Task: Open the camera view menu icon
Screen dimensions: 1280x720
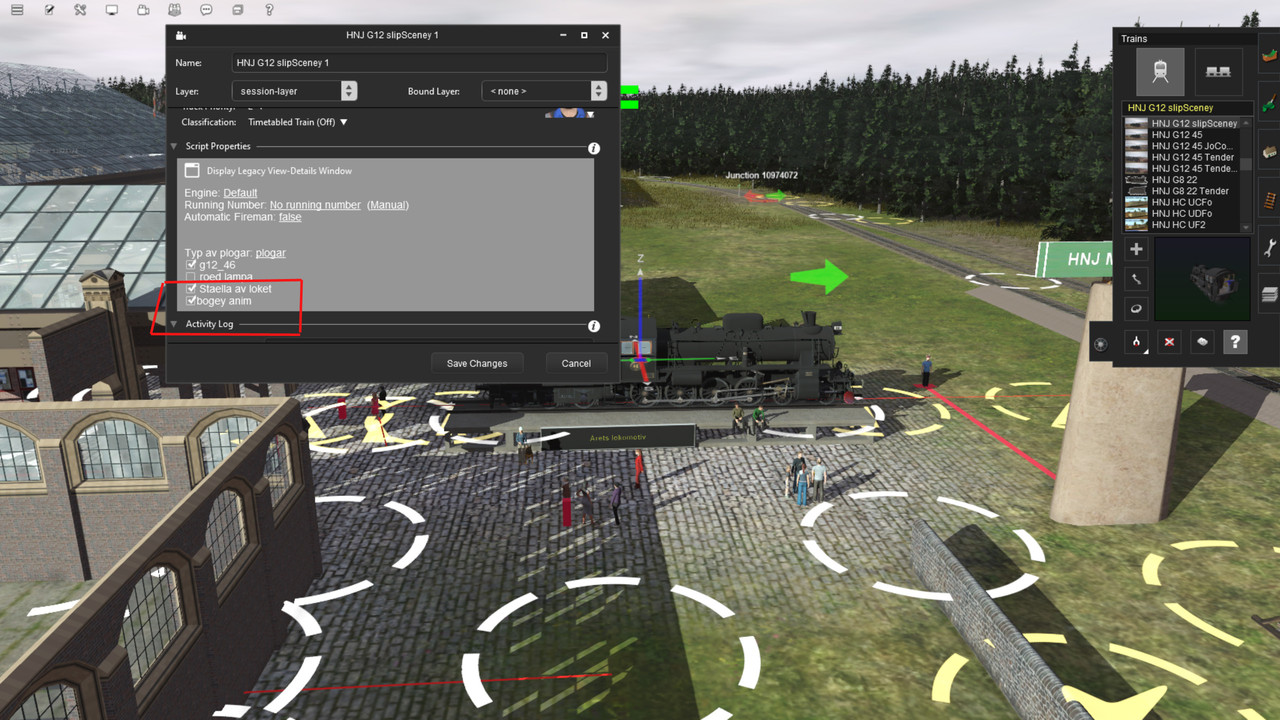Action: pos(143,10)
